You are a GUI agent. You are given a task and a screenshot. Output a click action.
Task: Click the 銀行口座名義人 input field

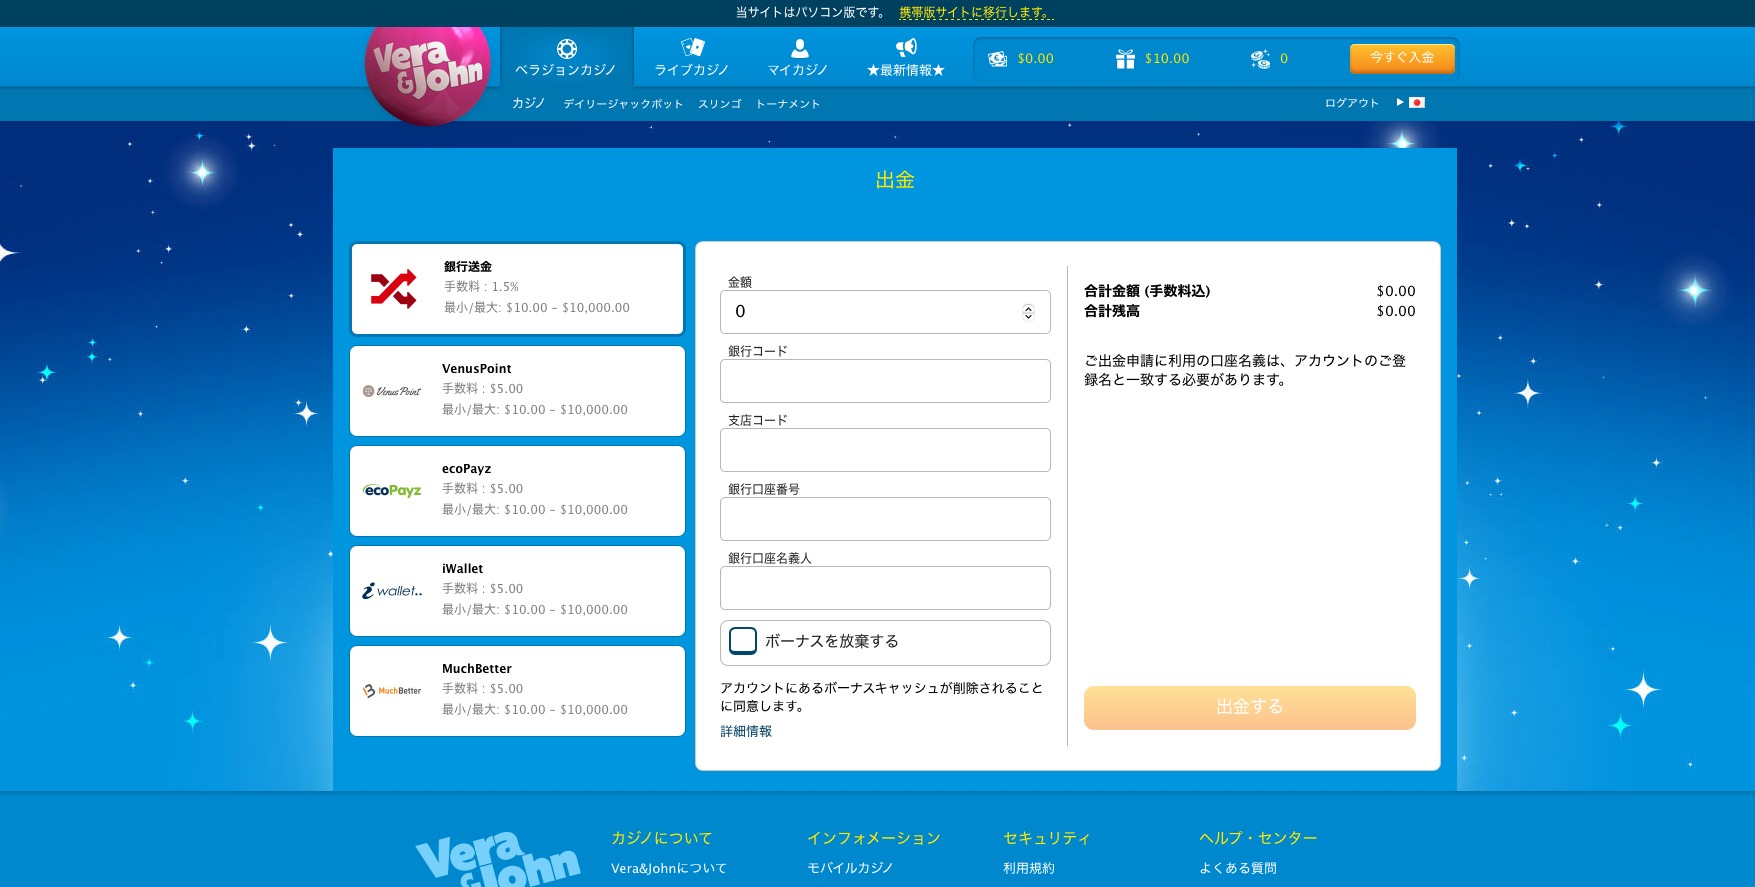(885, 588)
